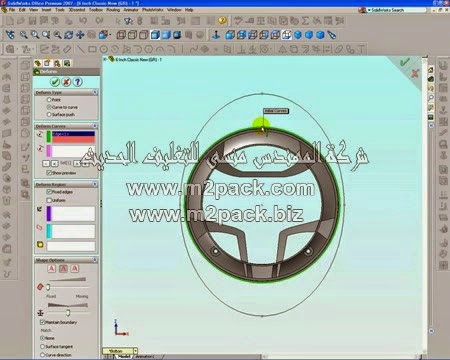Accept the feature via the green corner checkmark
The image size is (450, 360).
[x=405, y=62]
